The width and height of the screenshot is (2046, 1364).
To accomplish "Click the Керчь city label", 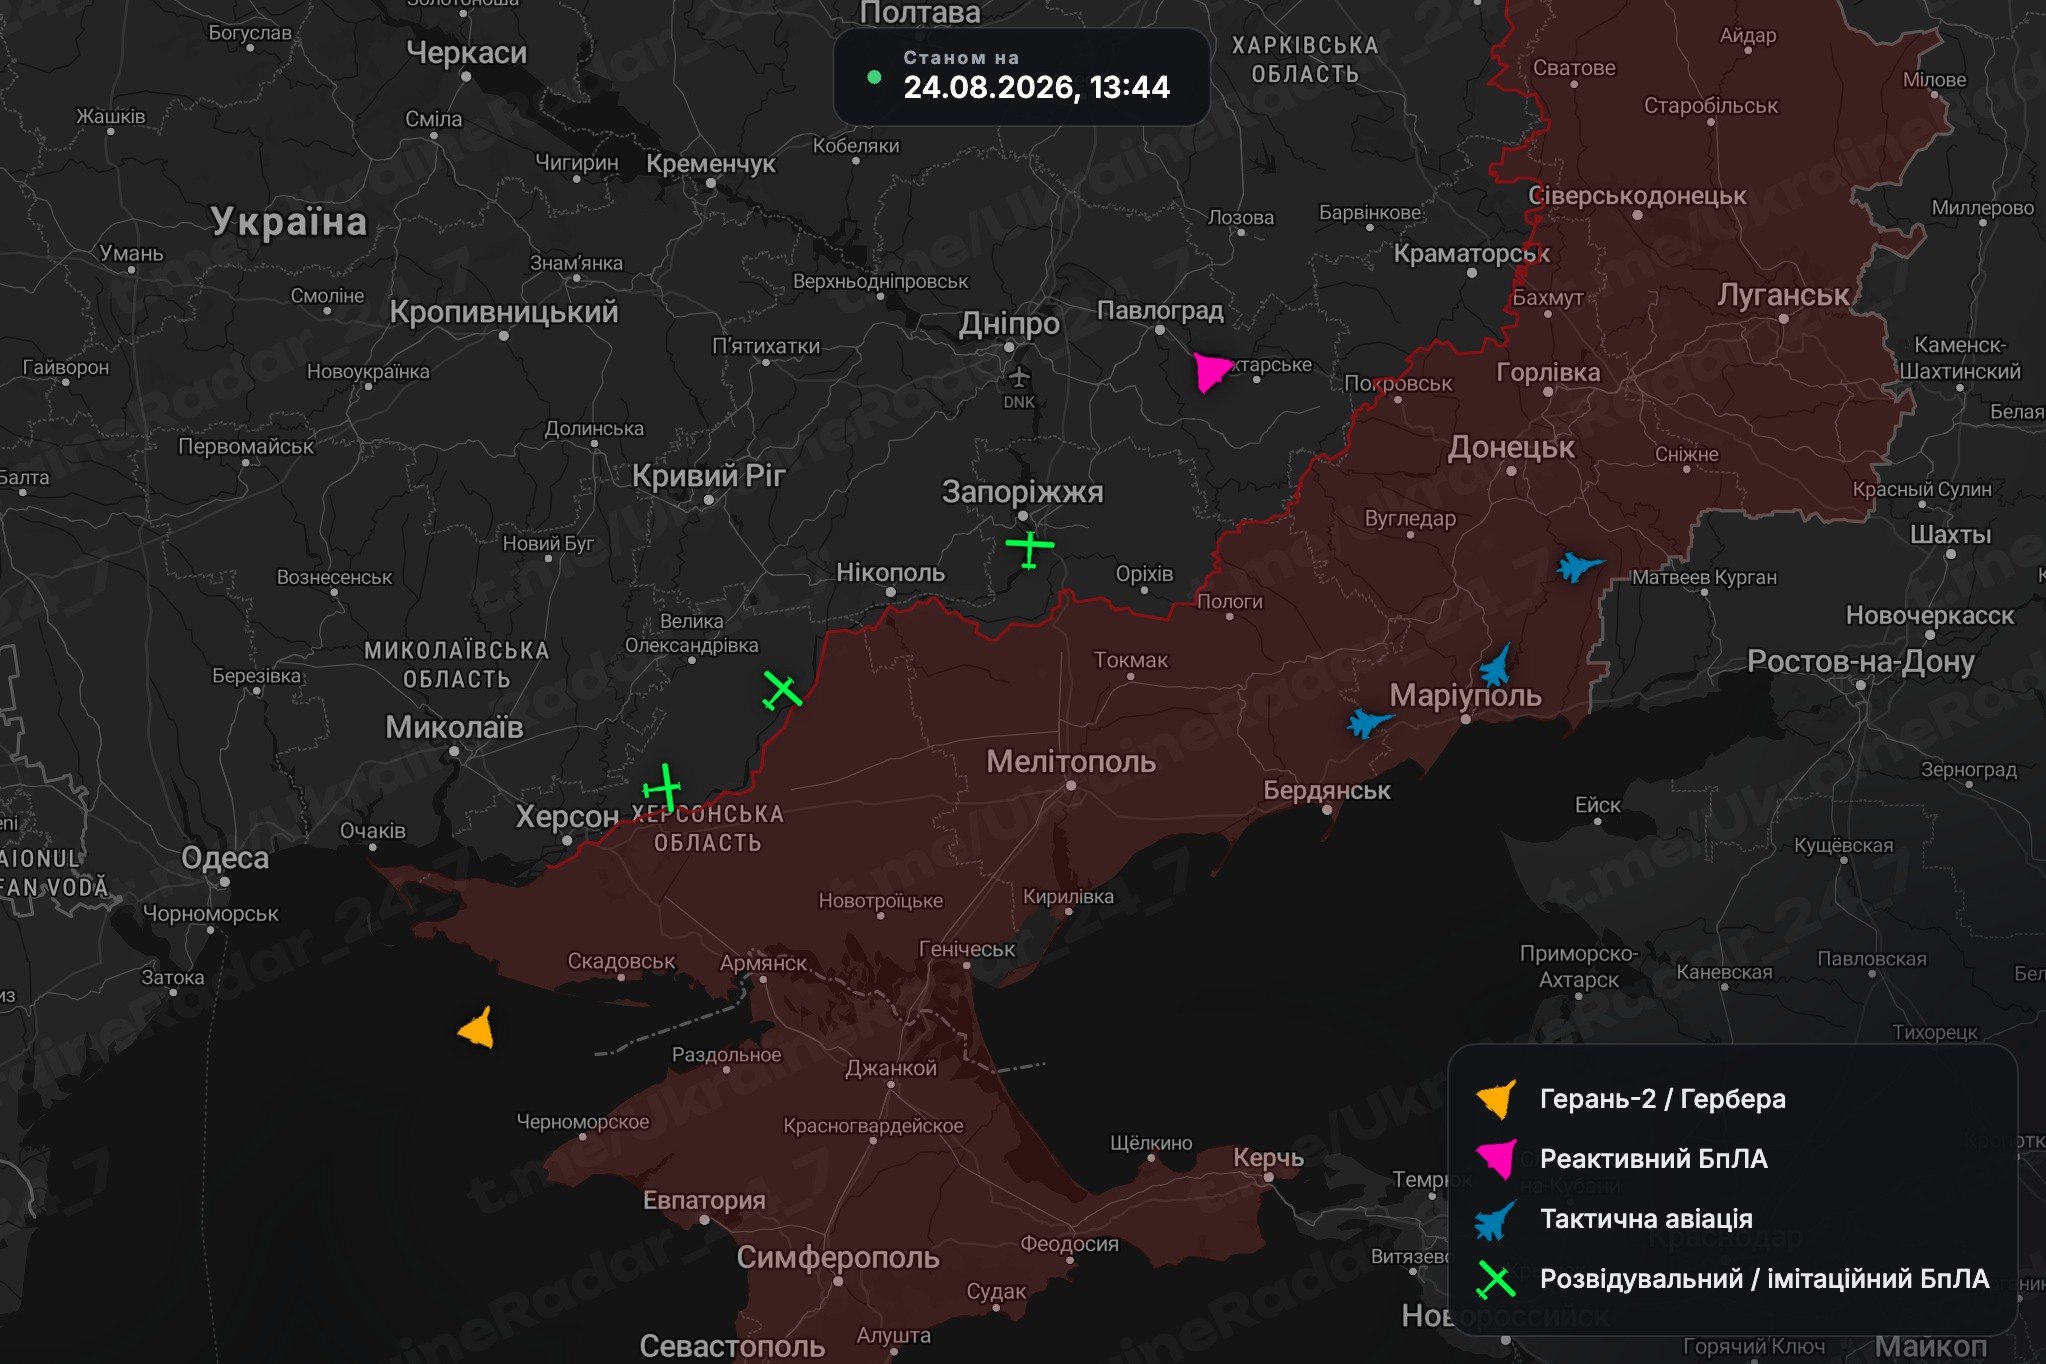I will [1268, 1158].
